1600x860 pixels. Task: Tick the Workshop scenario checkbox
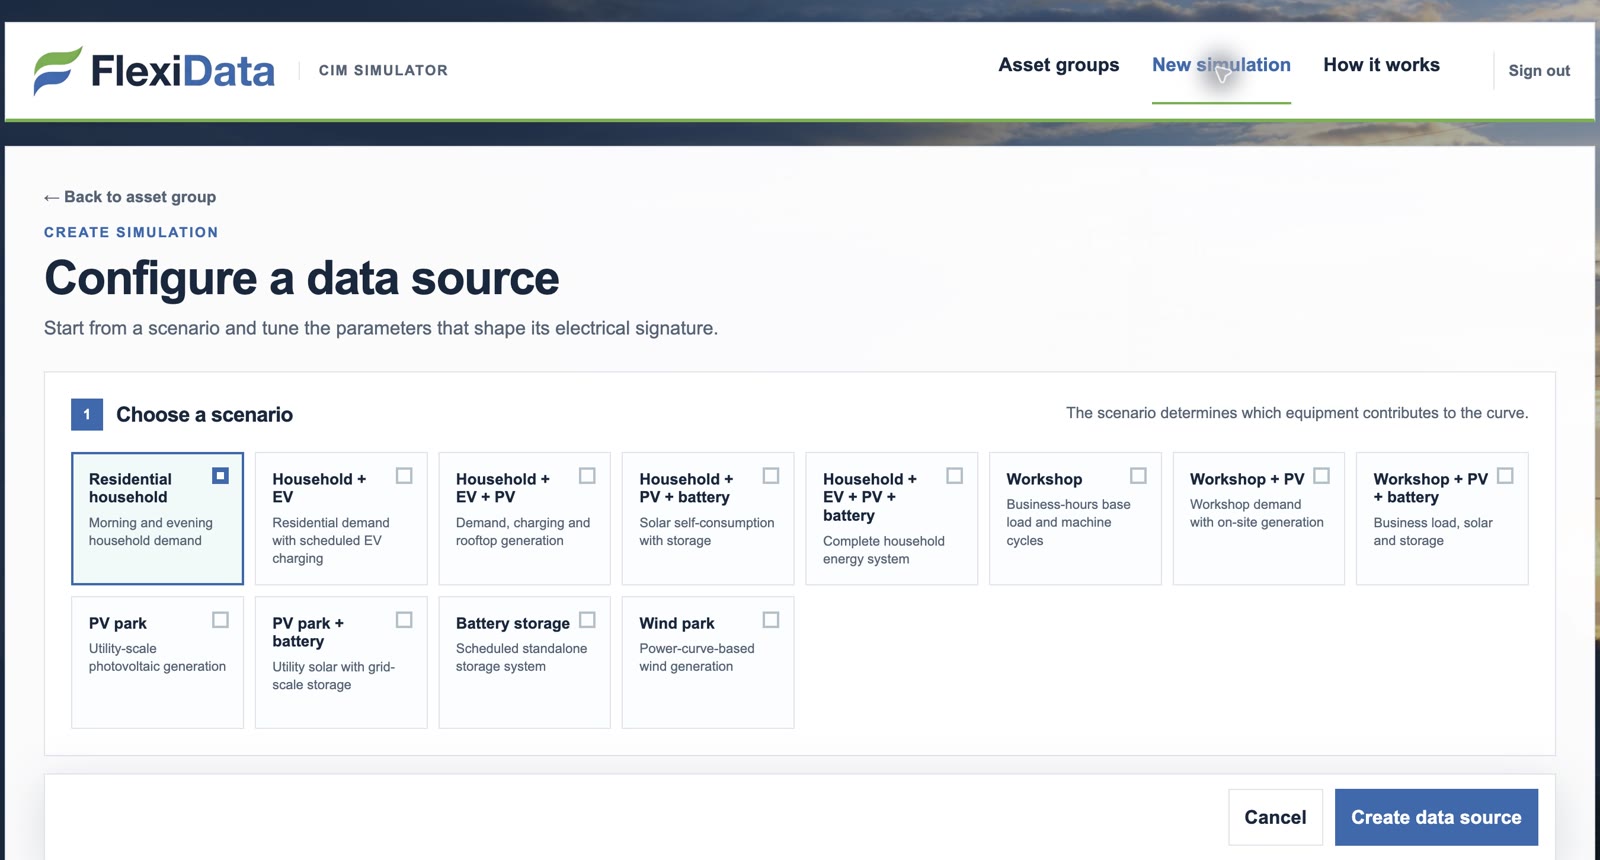(1138, 476)
